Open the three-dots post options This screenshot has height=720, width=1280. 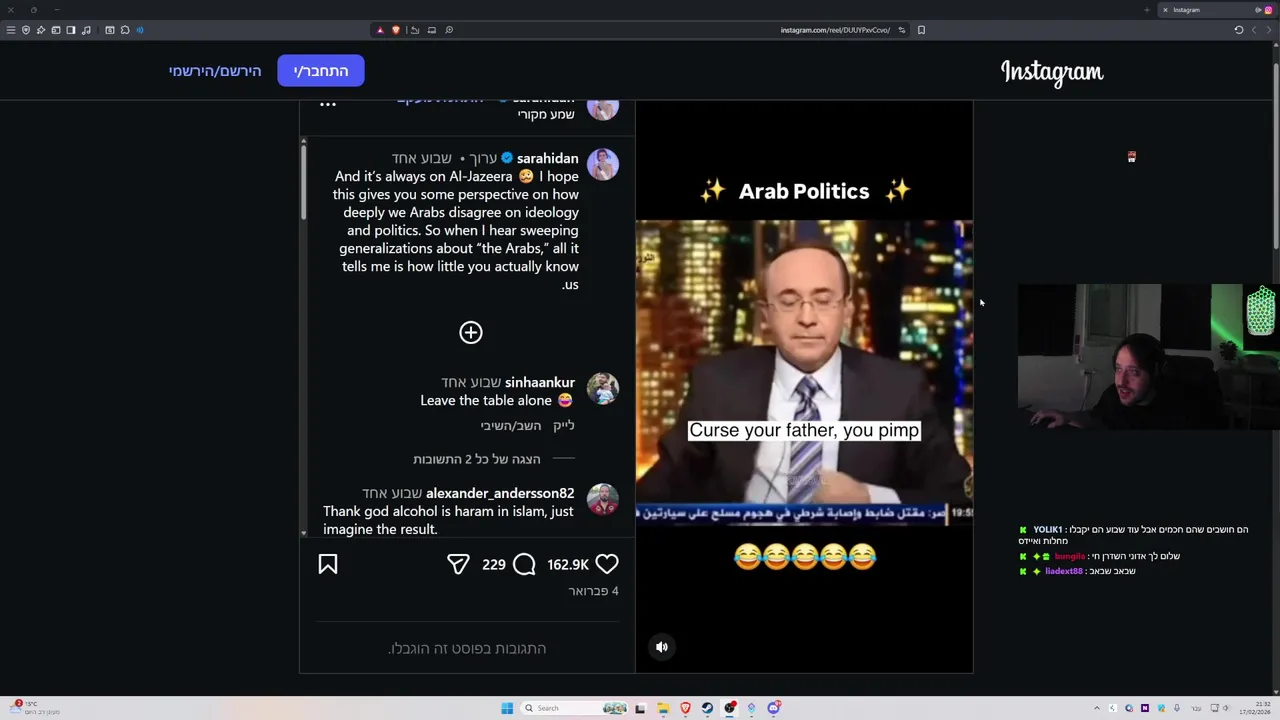328,104
